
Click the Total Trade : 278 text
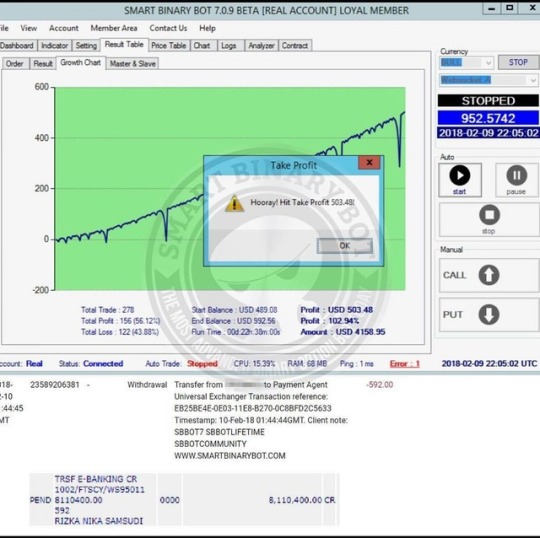108,310
